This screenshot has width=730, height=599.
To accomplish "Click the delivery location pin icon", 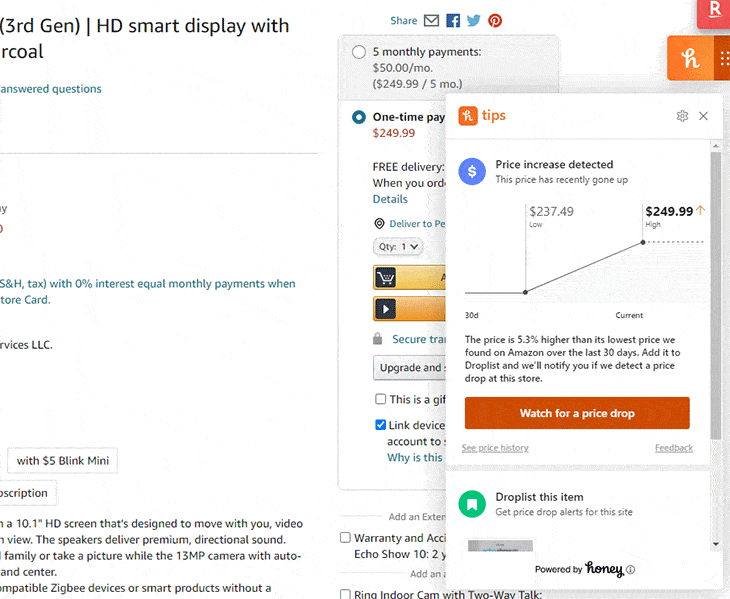I will (379, 223).
